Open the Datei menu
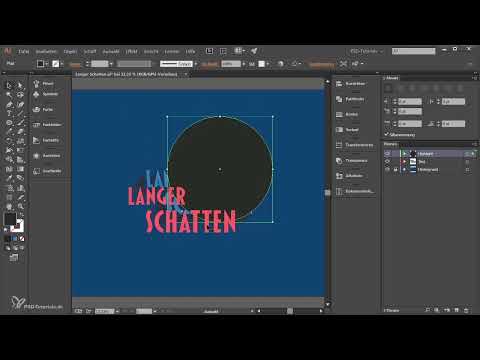 pos(24,51)
